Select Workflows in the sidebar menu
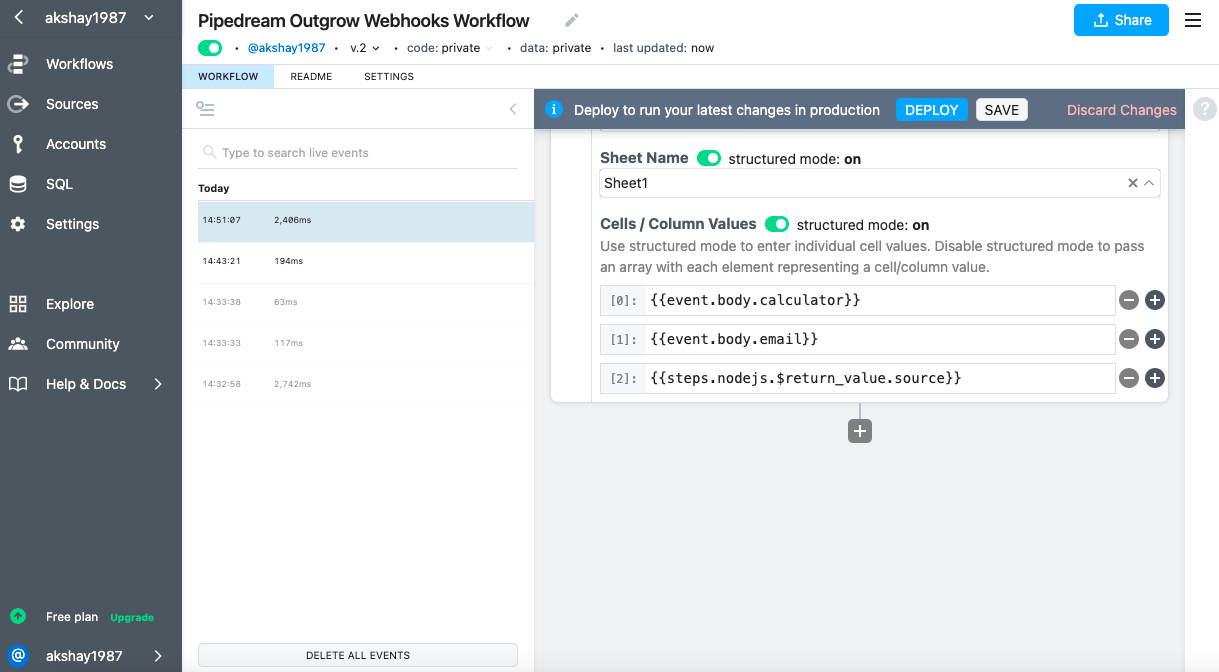The height and width of the screenshot is (672, 1219). pyautogui.click(x=80, y=64)
